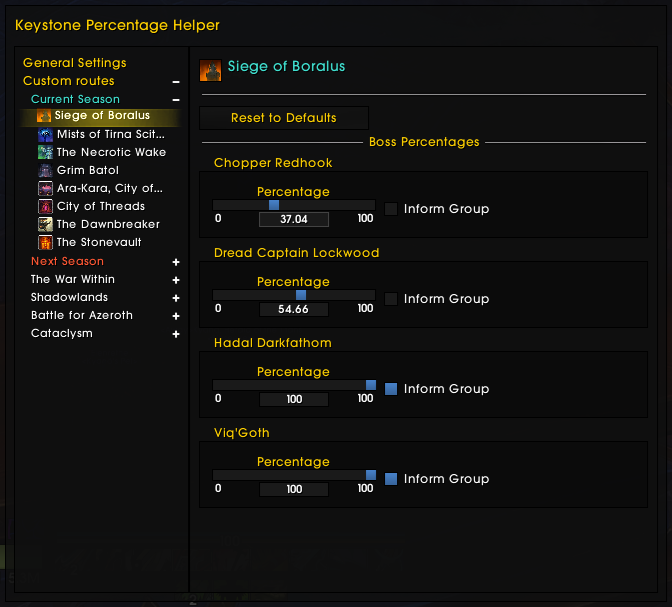Expand the Next Season section
The width and height of the screenshot is (672, 607).
pos(176,262)
